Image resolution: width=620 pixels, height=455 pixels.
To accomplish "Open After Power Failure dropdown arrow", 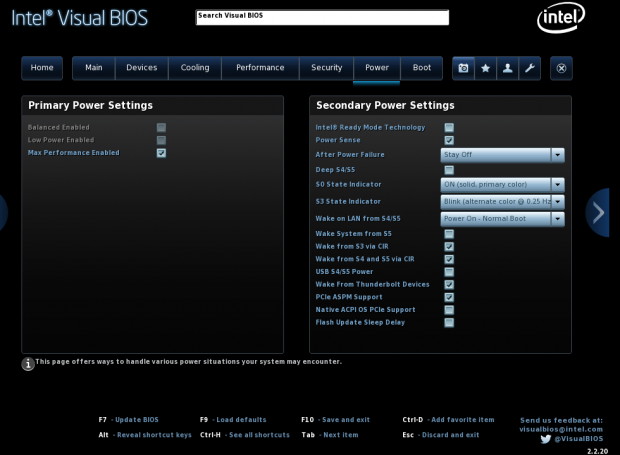I will [x=558, y=155].
